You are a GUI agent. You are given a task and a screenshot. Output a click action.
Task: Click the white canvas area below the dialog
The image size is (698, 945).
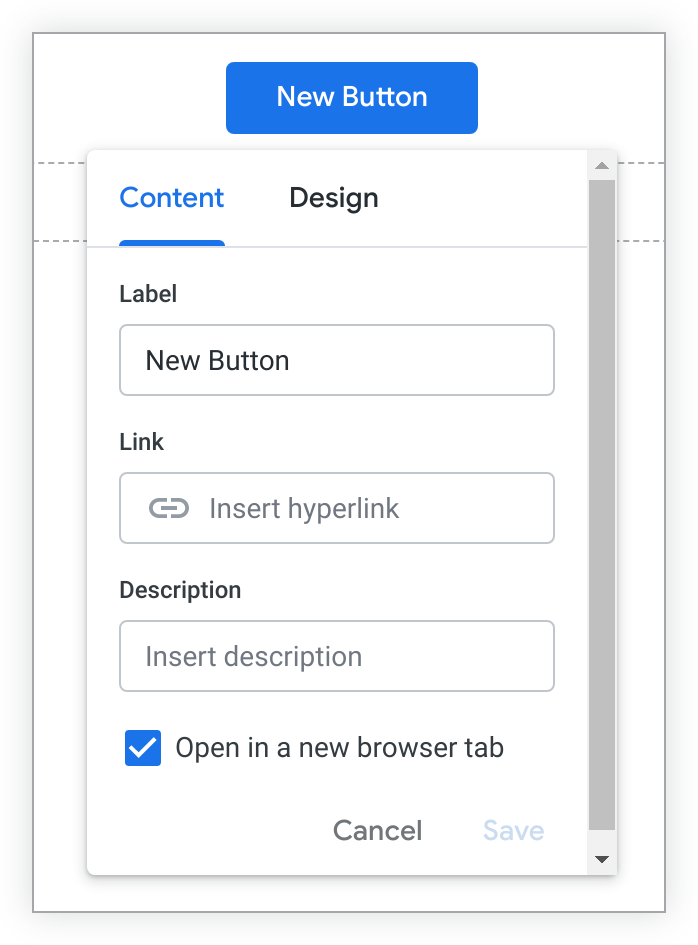tap(350, 893)
